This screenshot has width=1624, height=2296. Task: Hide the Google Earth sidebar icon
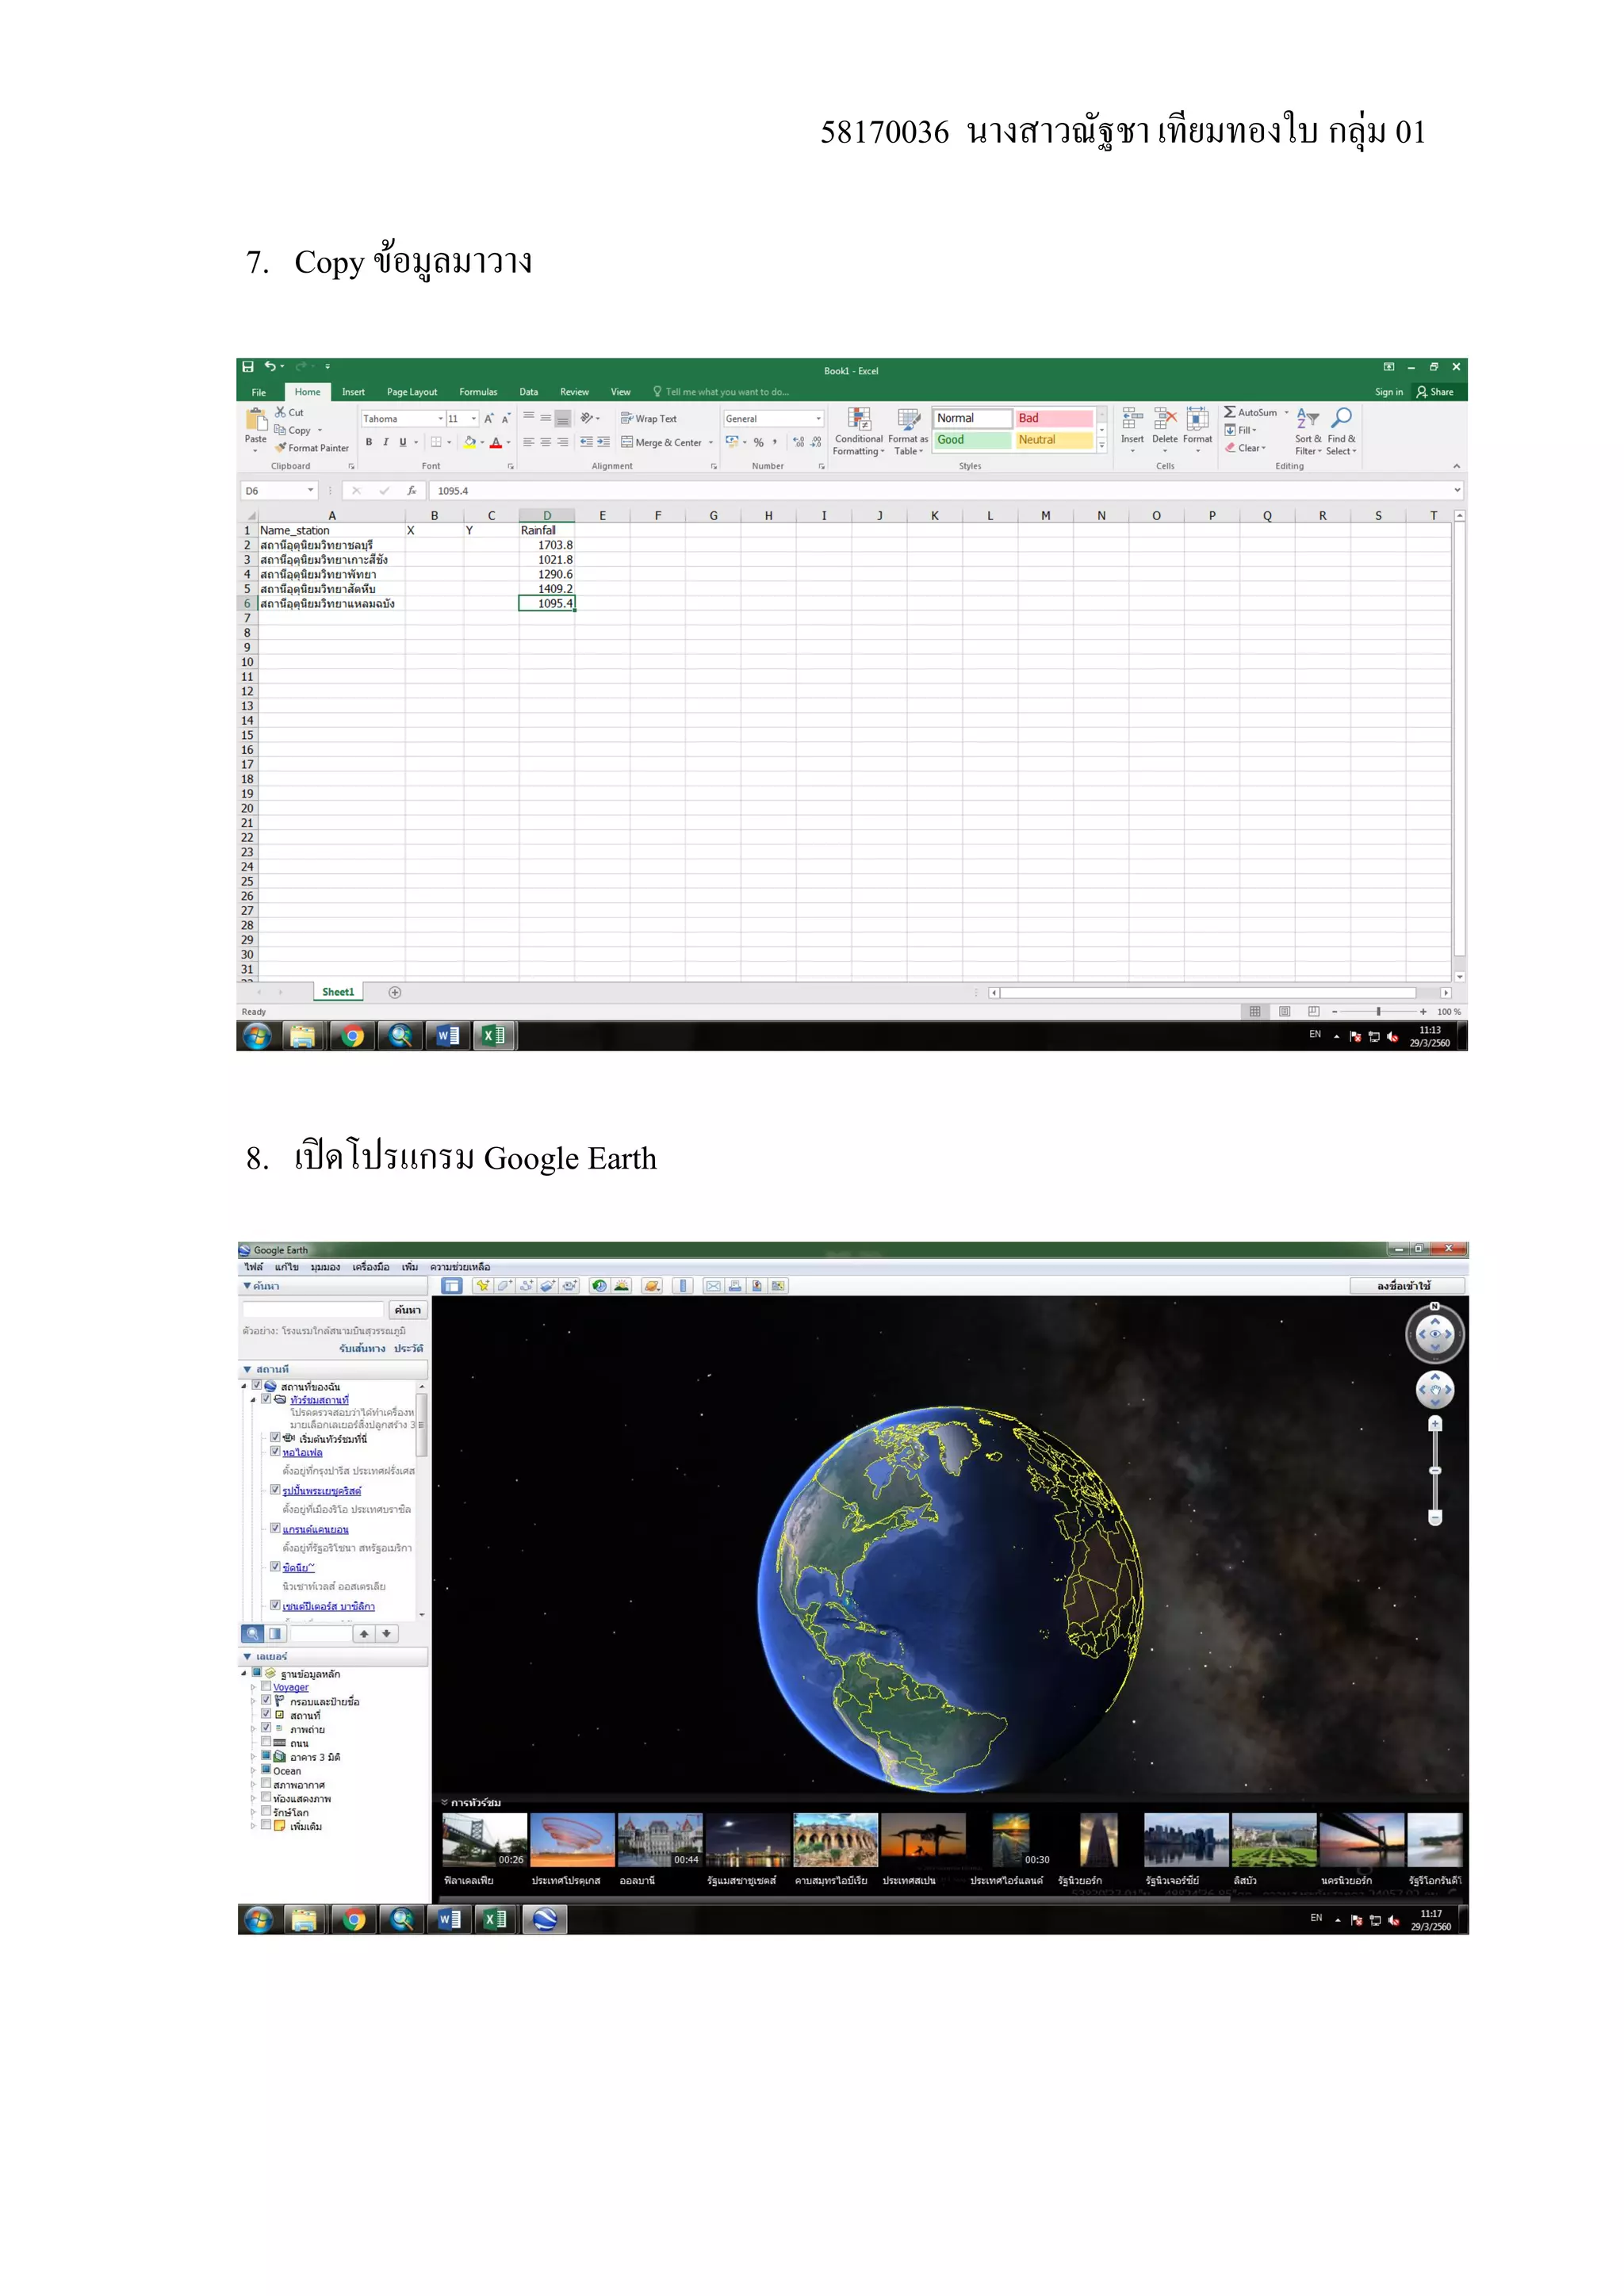click(452, 1286)
